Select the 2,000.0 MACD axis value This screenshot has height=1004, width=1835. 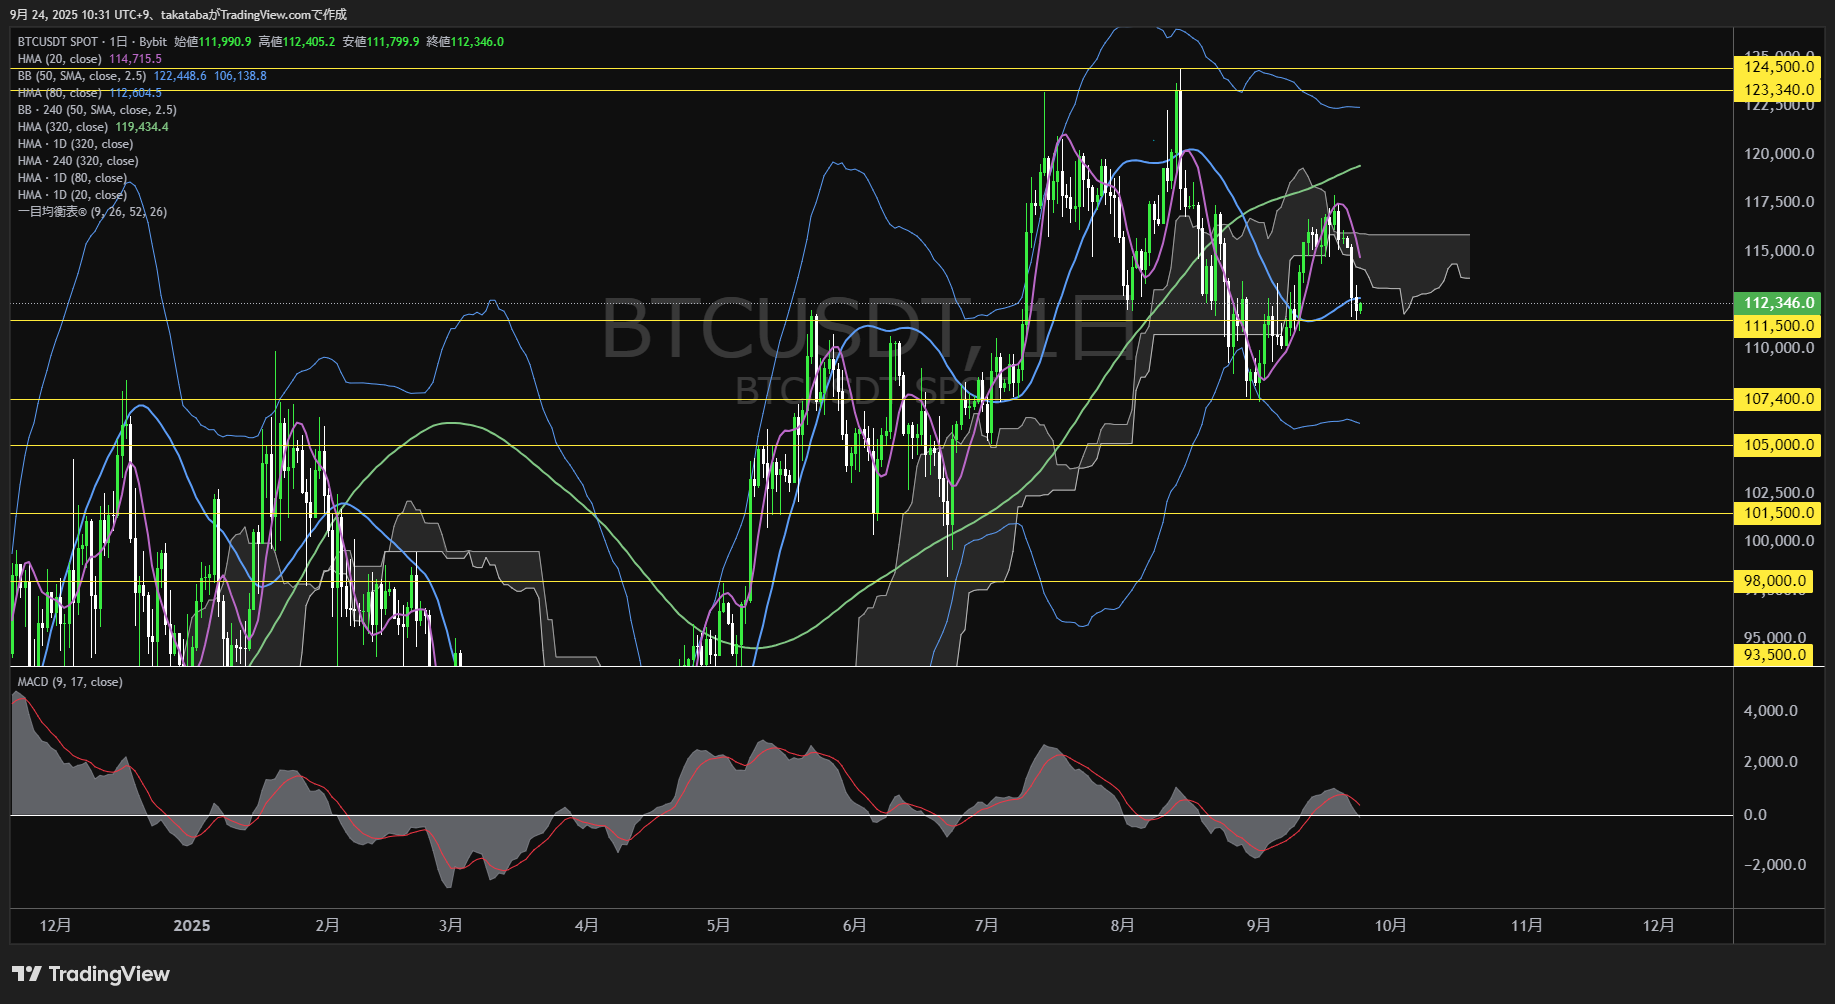[x=1771, y=762]
